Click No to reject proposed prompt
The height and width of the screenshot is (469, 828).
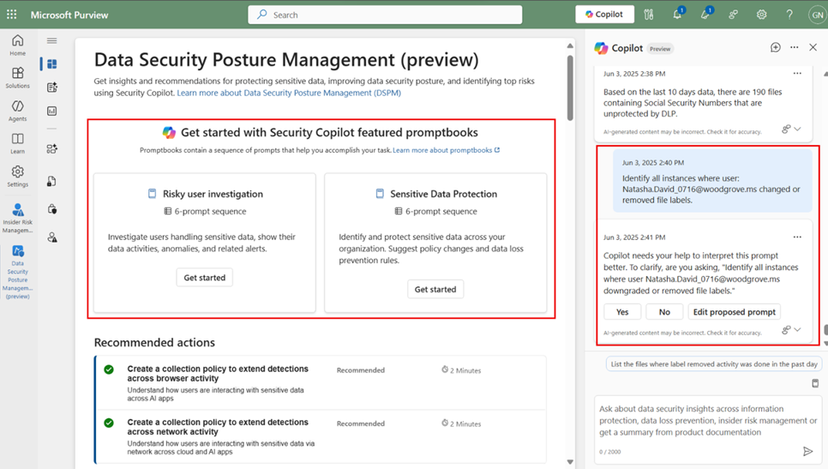click(x=664, y=312)
